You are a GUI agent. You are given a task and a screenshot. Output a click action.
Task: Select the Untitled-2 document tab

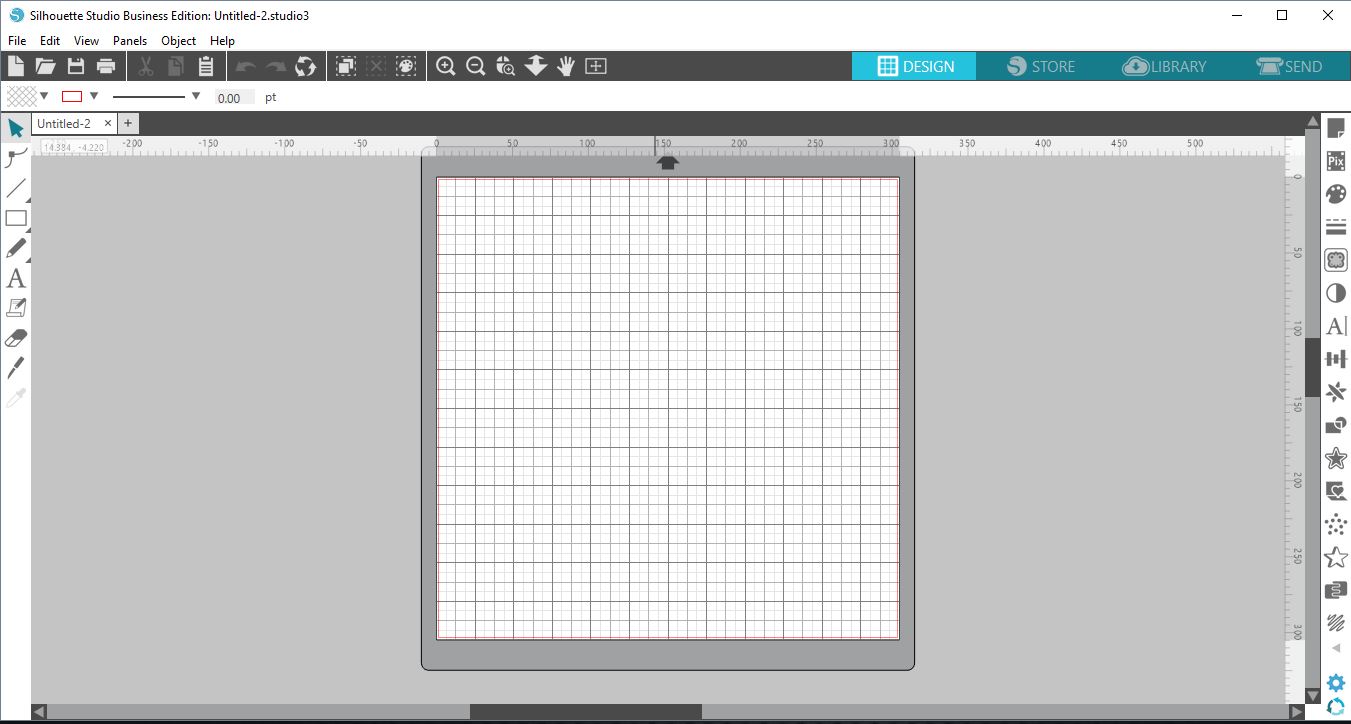click(x=64, y=124)
